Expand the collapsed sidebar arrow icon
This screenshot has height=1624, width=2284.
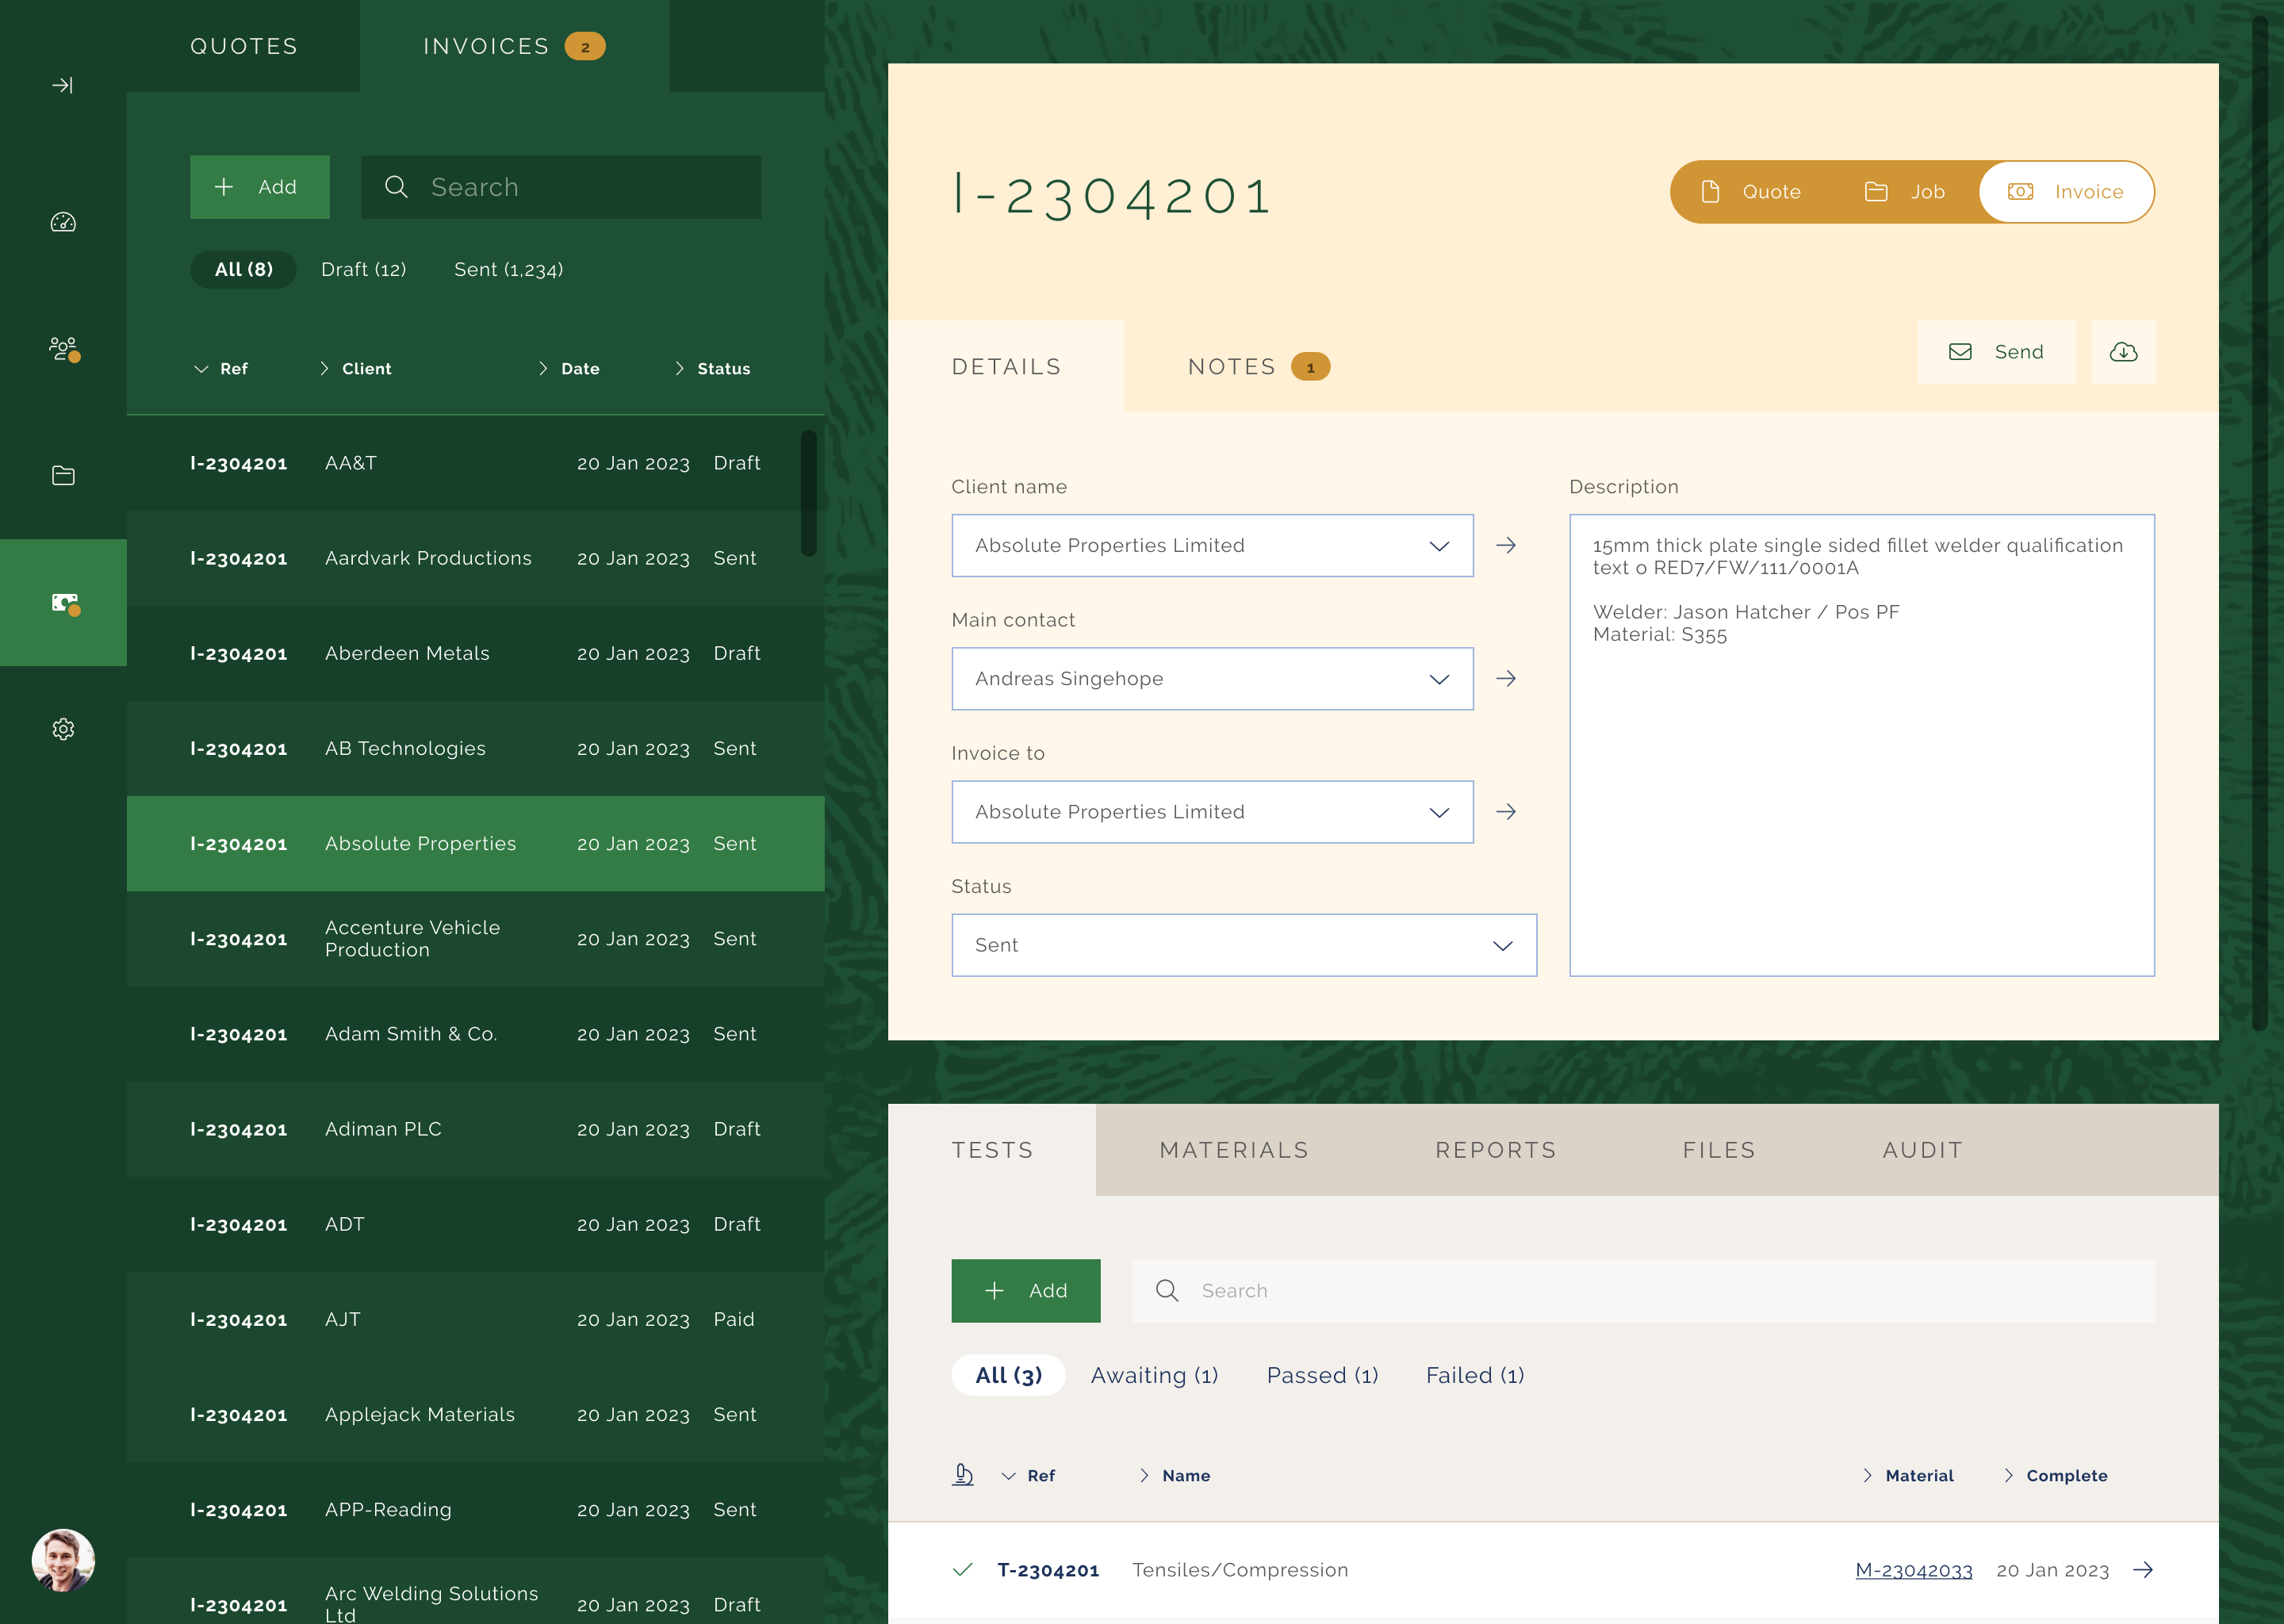pyautogui.click(x=62, y=86)
